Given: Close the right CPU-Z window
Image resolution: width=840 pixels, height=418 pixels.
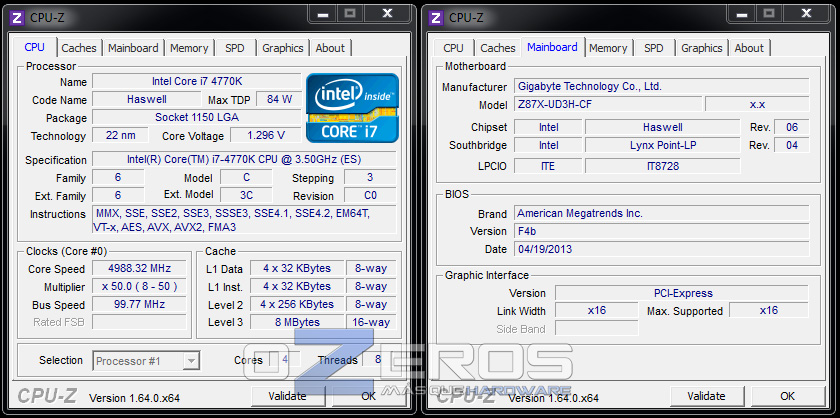Looking at the screenshot, I should [806, 13].
